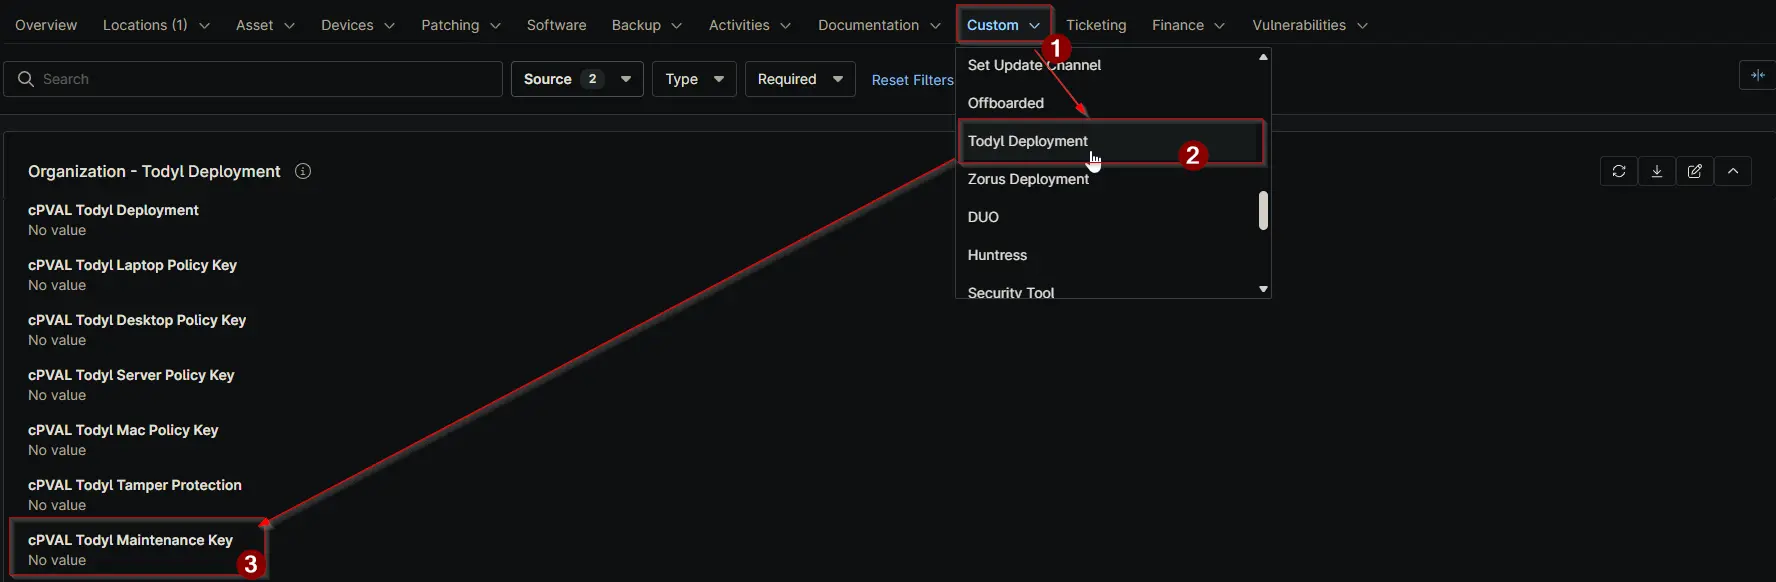
Task: Click the cPVAL Todyl Deployment field
Action: [113, 220]
